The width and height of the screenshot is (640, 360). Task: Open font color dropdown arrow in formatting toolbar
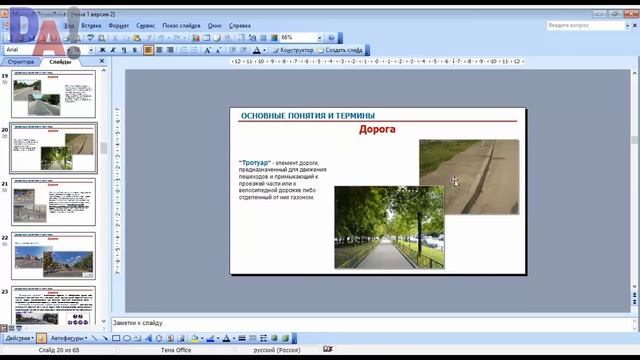264,50
